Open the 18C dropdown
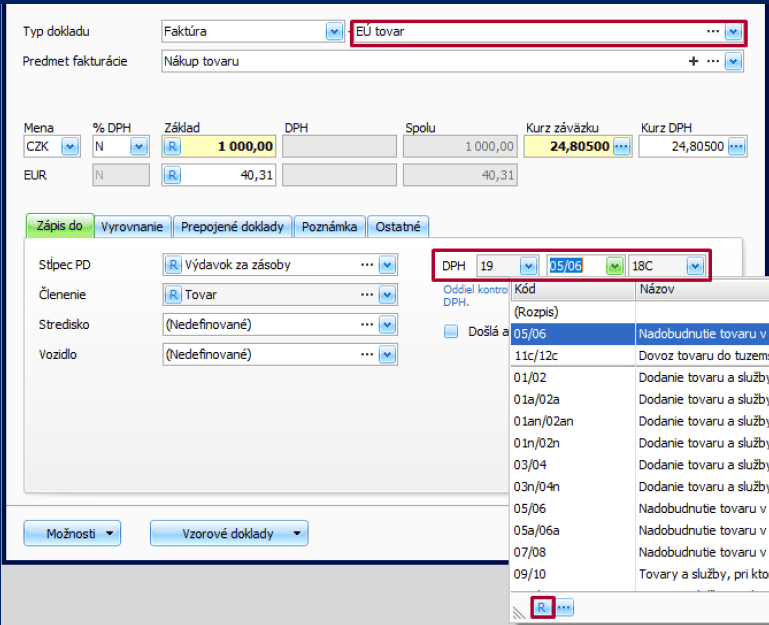Image resolution: width=769 pixels, height=625 pixels. coord(694,266)
